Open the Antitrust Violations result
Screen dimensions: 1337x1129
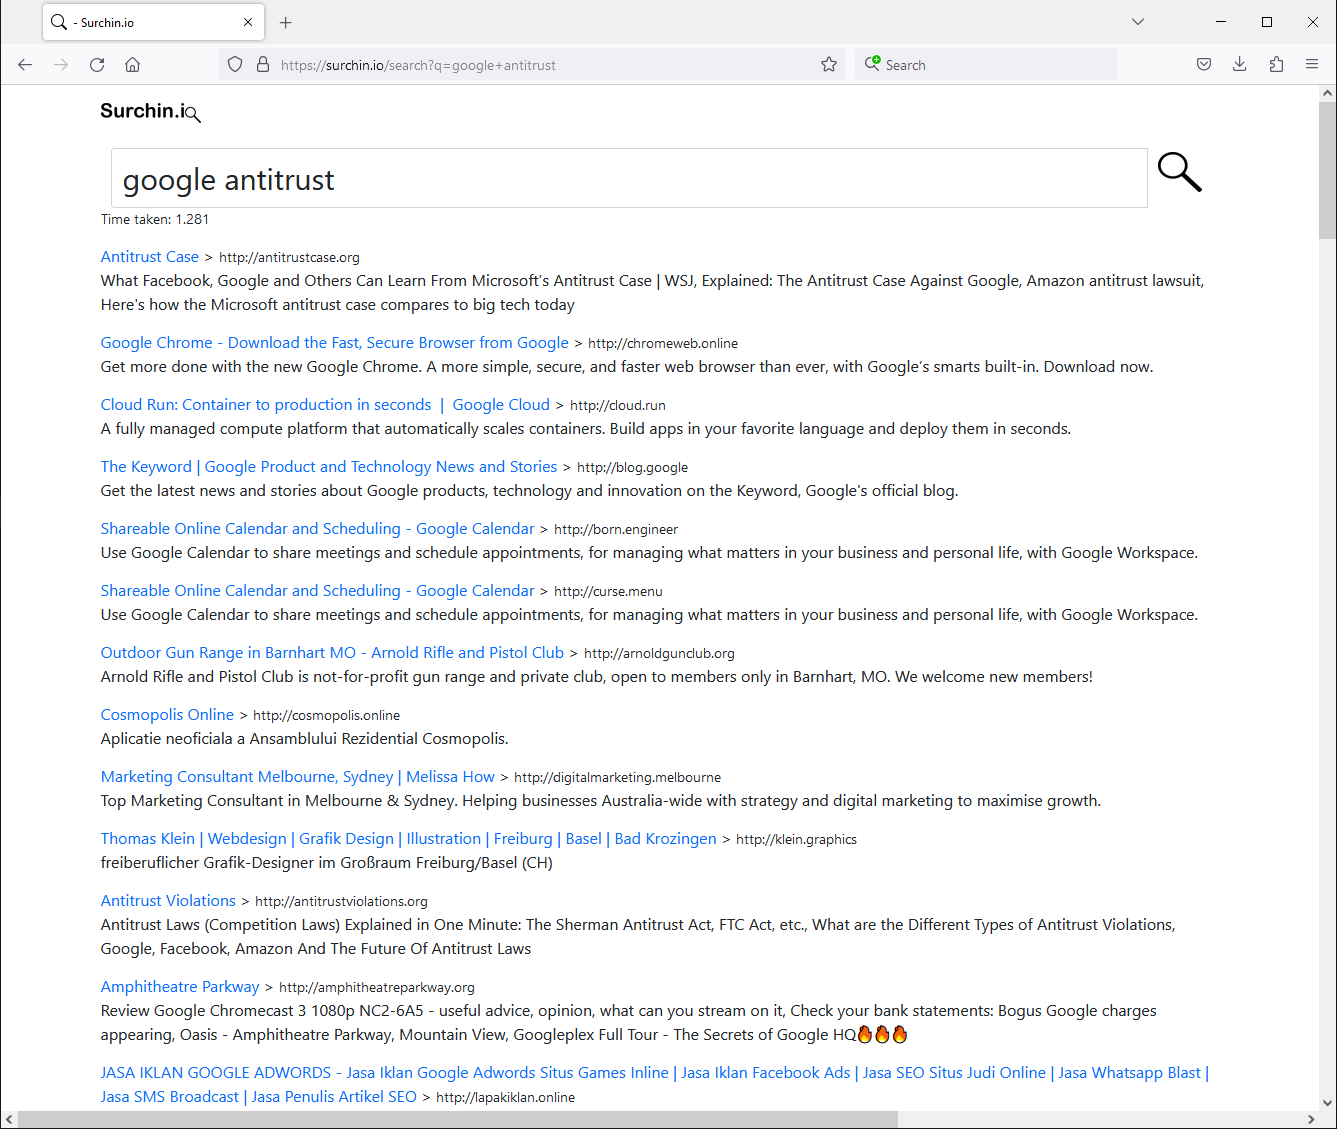(x=168, y=901)
